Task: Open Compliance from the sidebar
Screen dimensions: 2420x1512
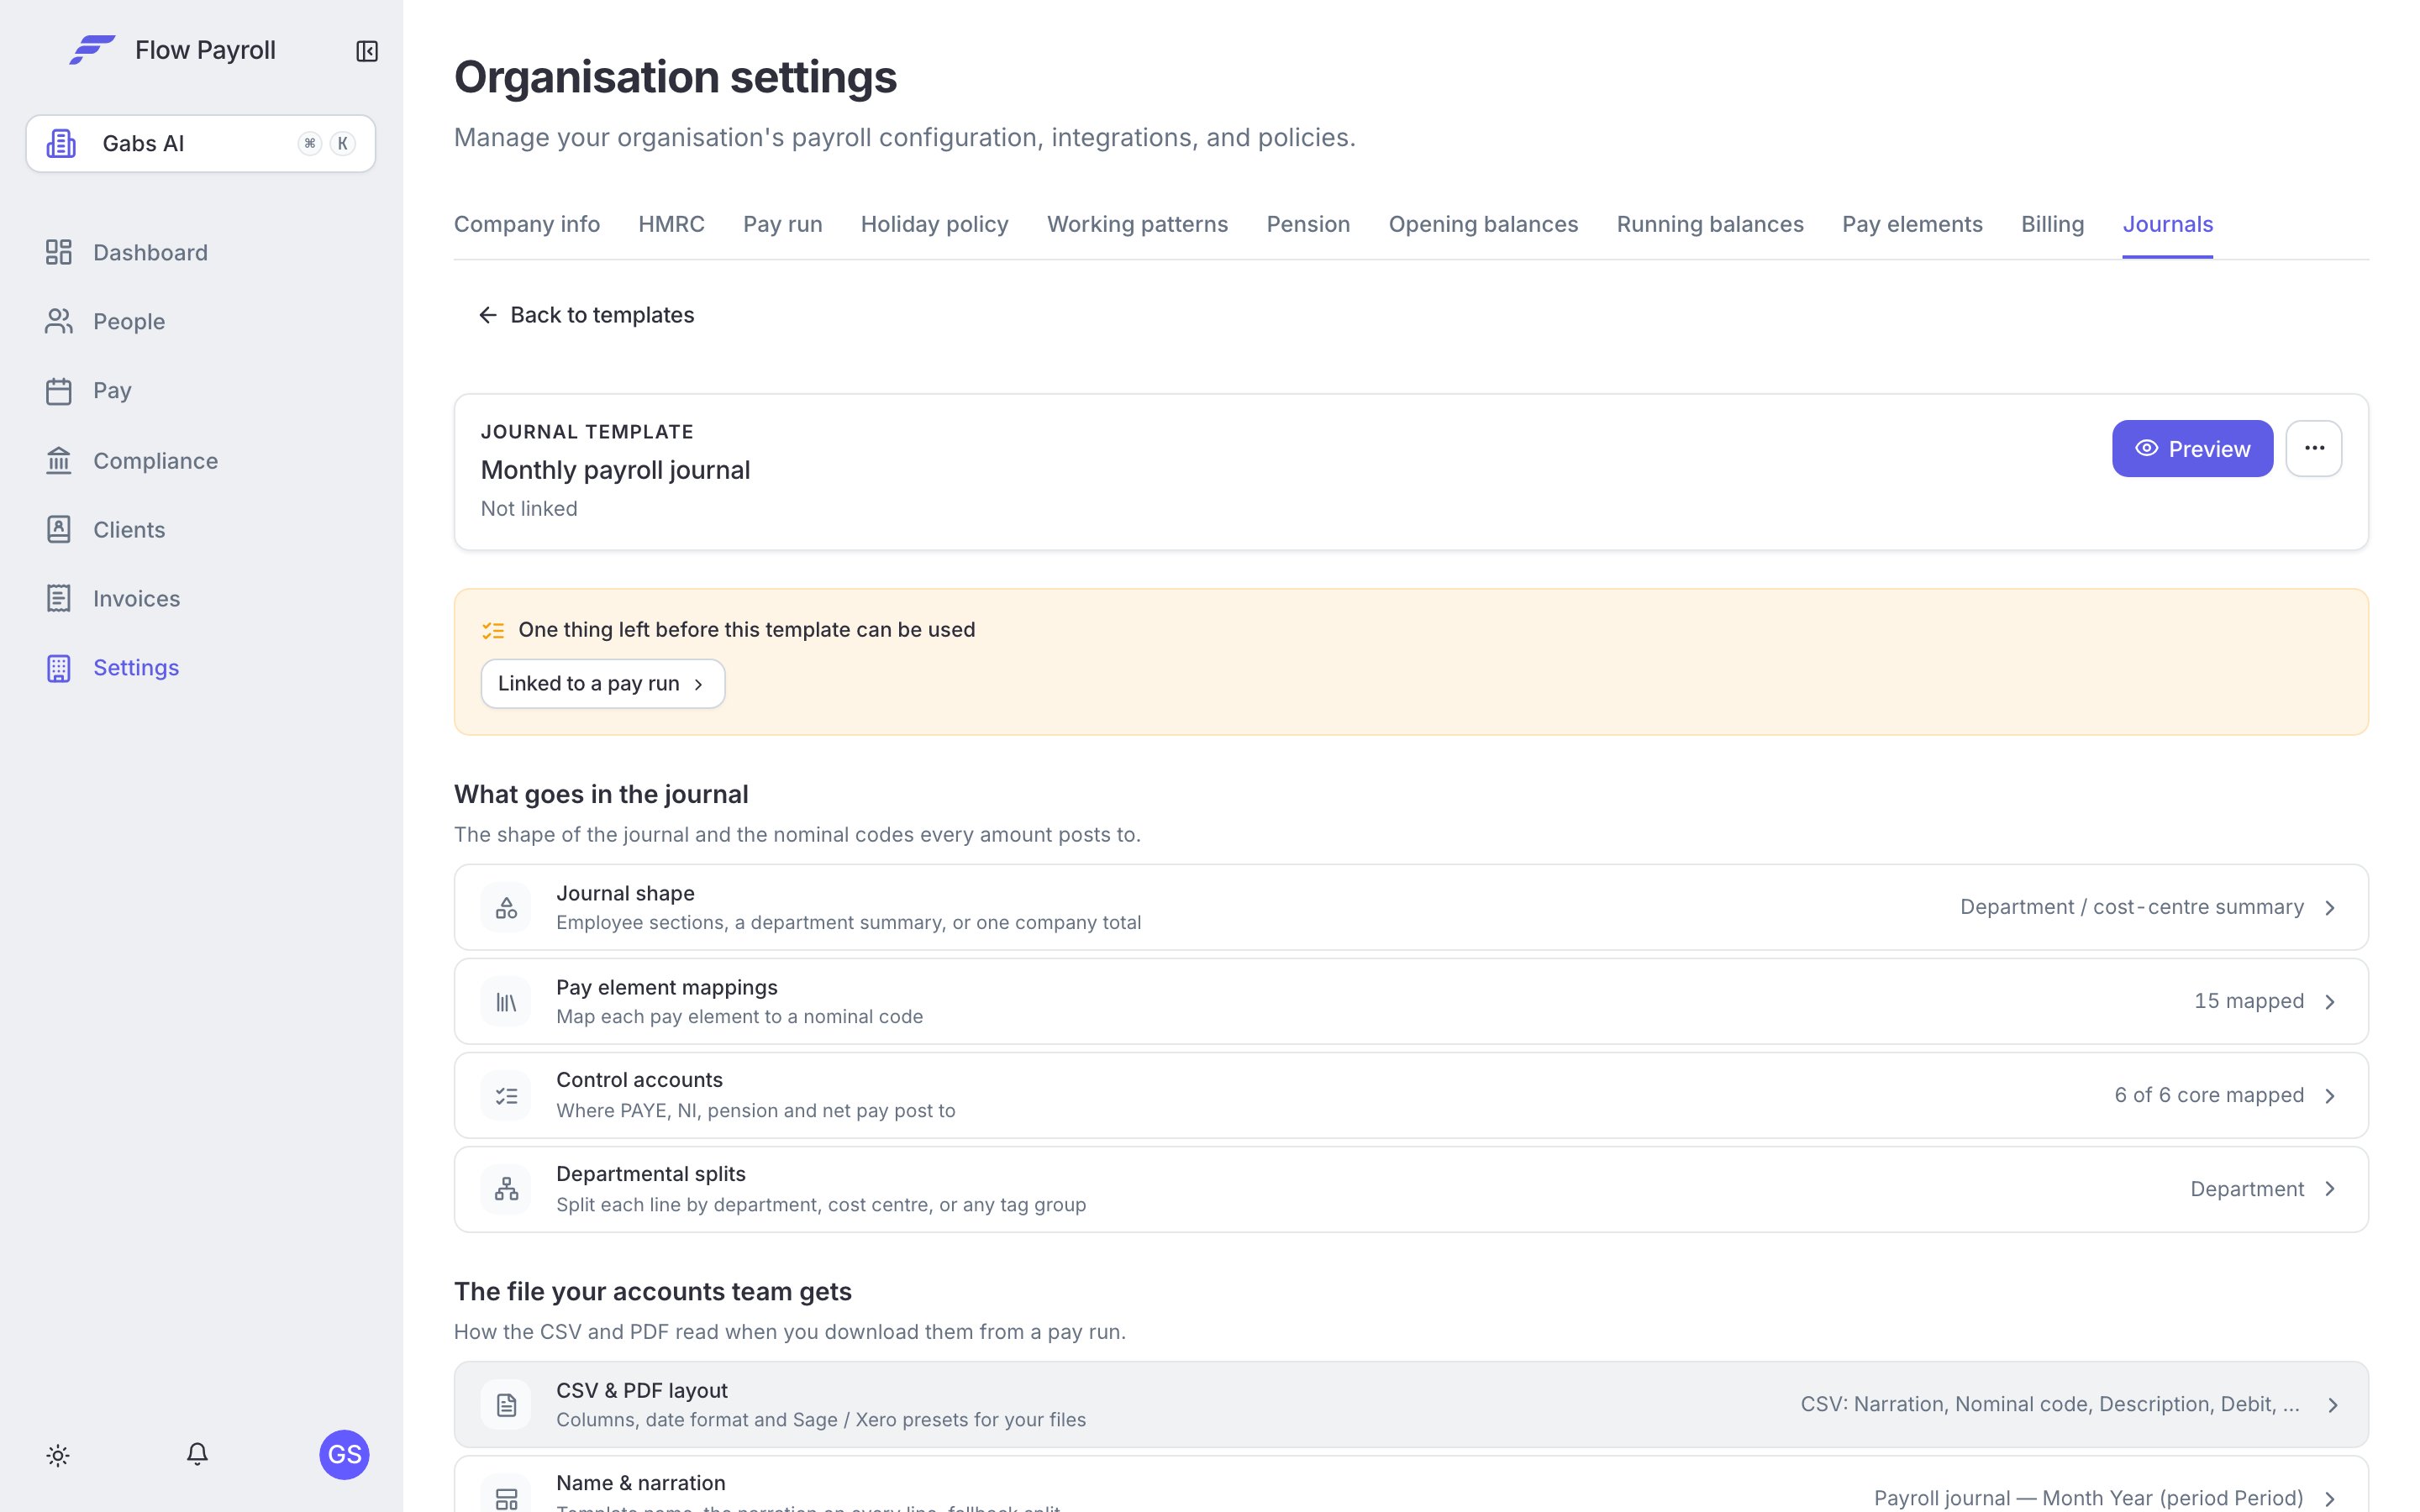Action: tap(131, 460)
